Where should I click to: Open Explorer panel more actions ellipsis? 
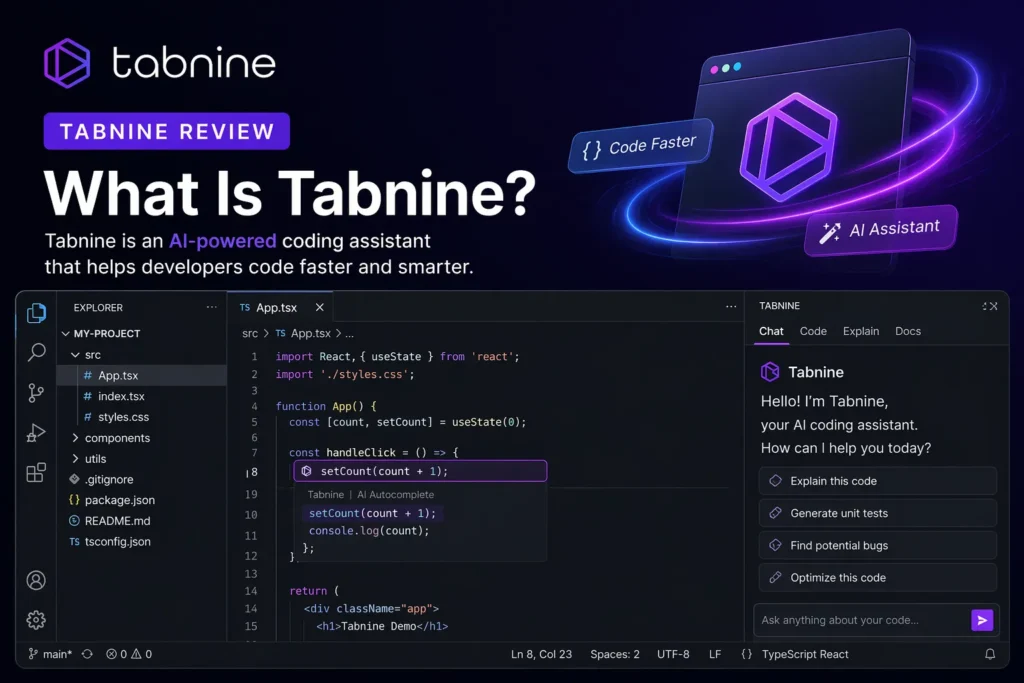pyautogui.click(x=212, y=307)
